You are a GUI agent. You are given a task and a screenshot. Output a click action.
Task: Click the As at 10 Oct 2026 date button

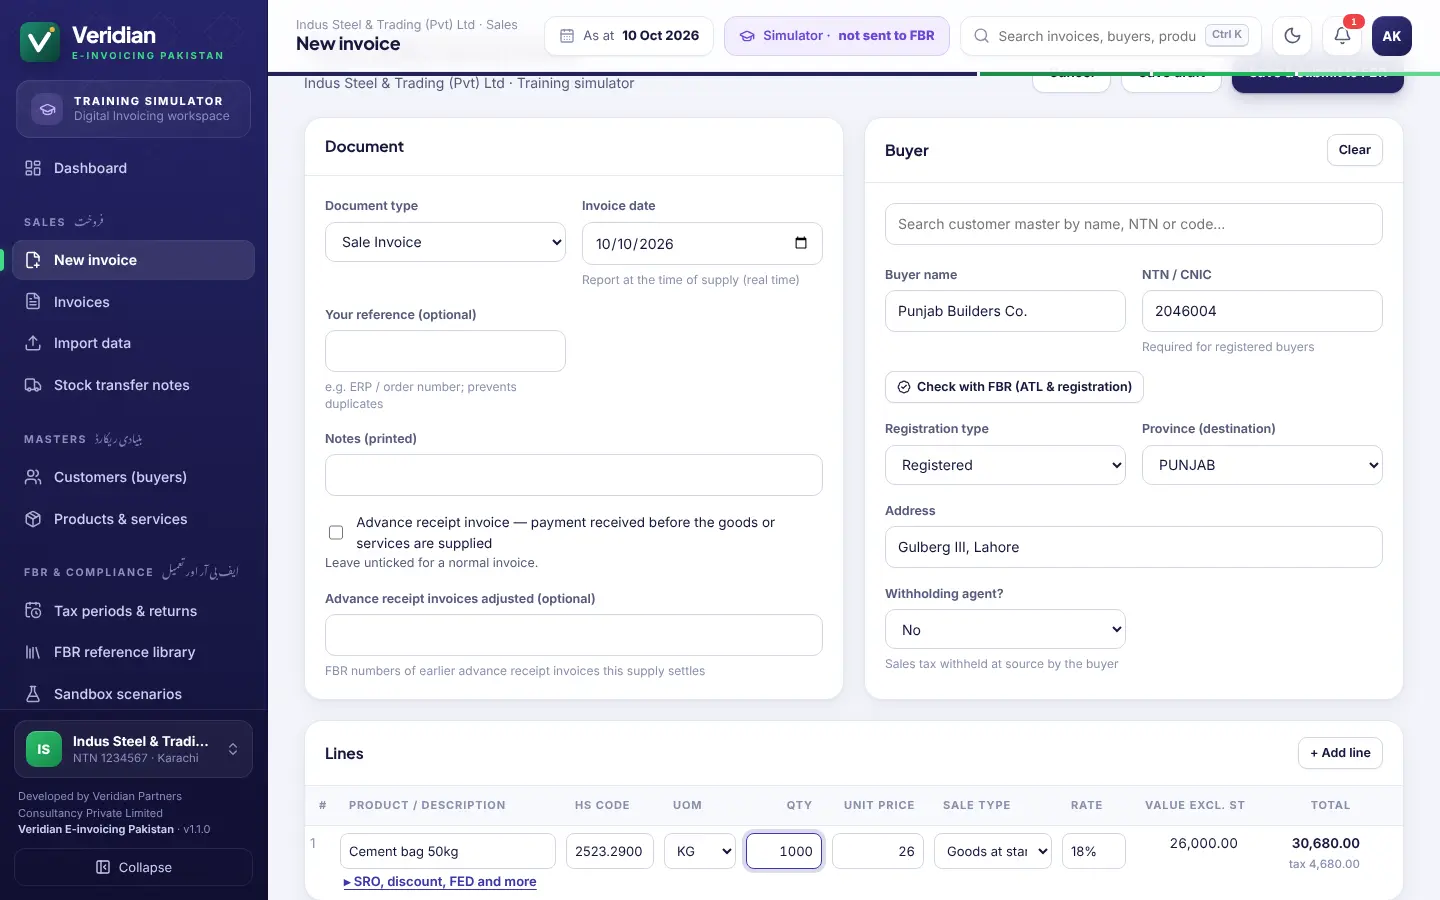629,36
